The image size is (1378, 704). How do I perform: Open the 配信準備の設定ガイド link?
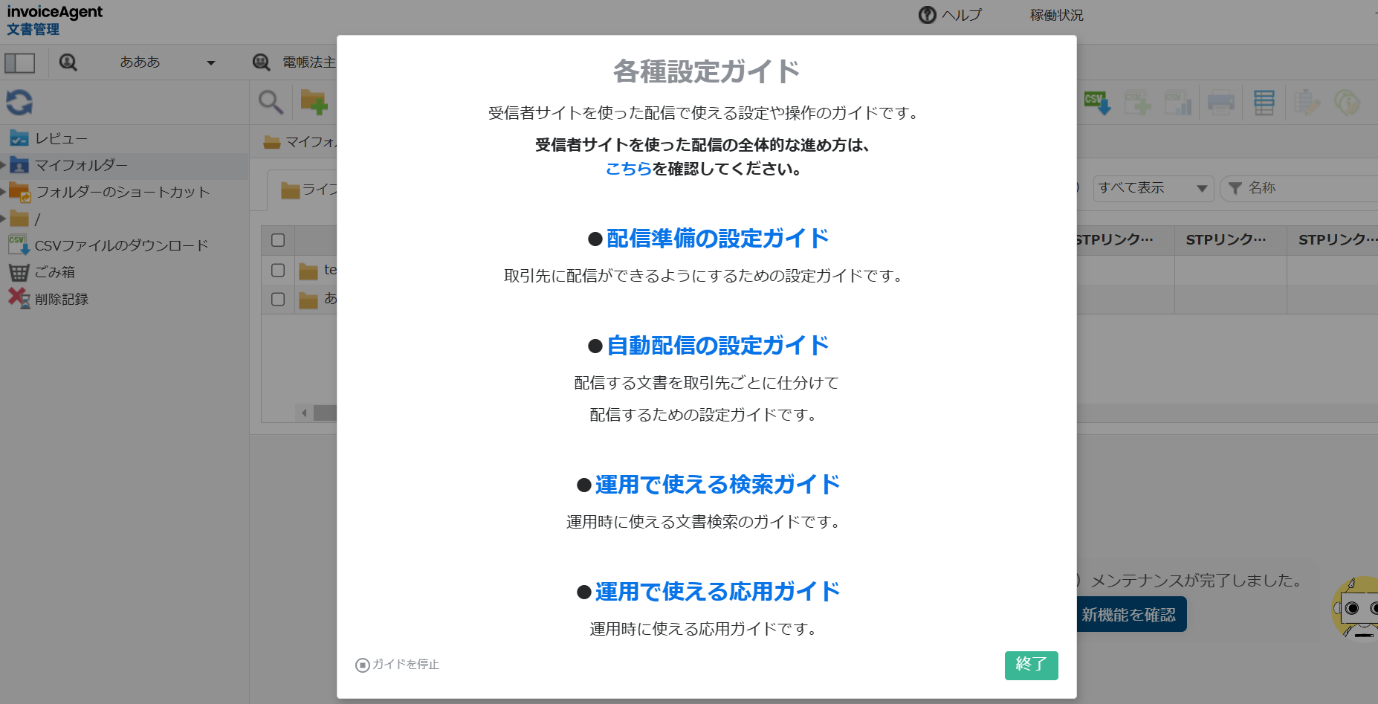(x=717, y=238)
